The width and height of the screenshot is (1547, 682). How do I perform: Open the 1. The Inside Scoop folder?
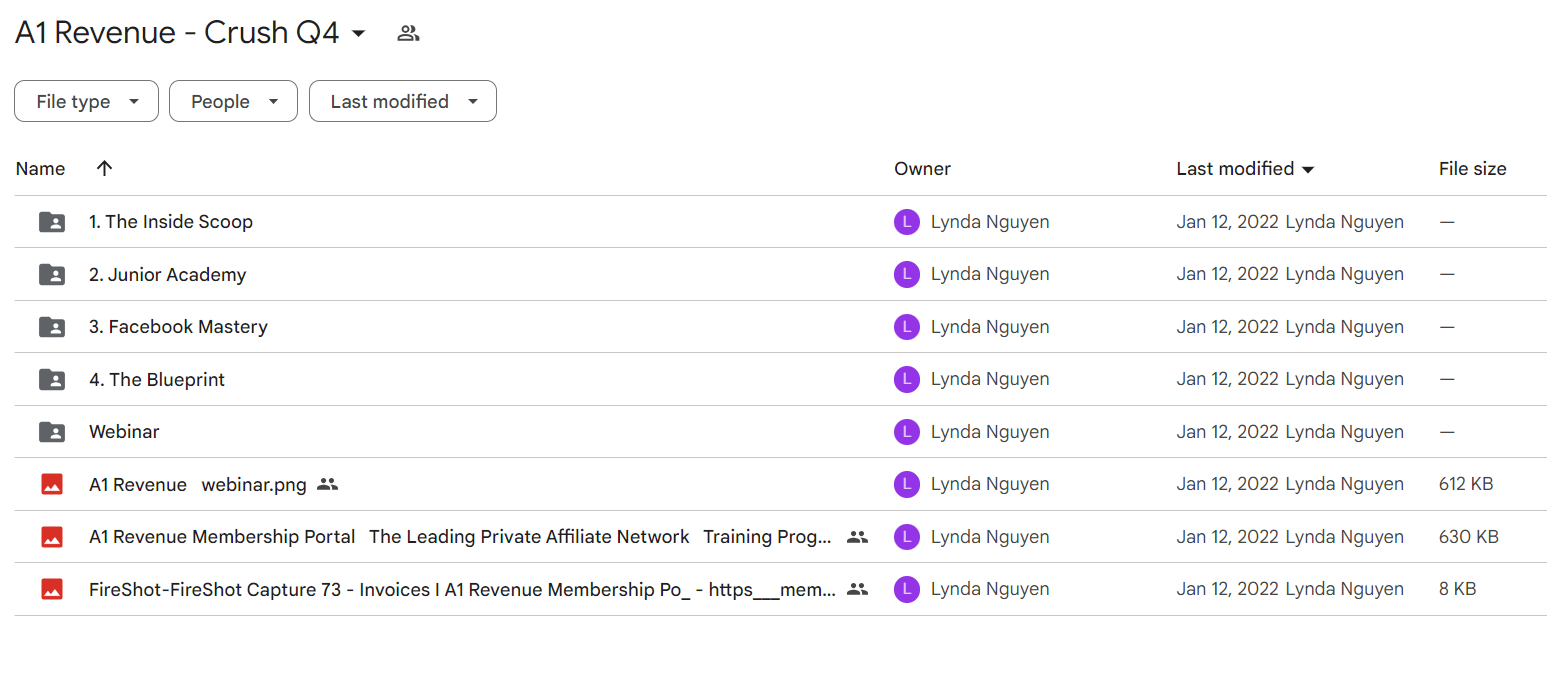pyautogui.click(x=171, y=222)
